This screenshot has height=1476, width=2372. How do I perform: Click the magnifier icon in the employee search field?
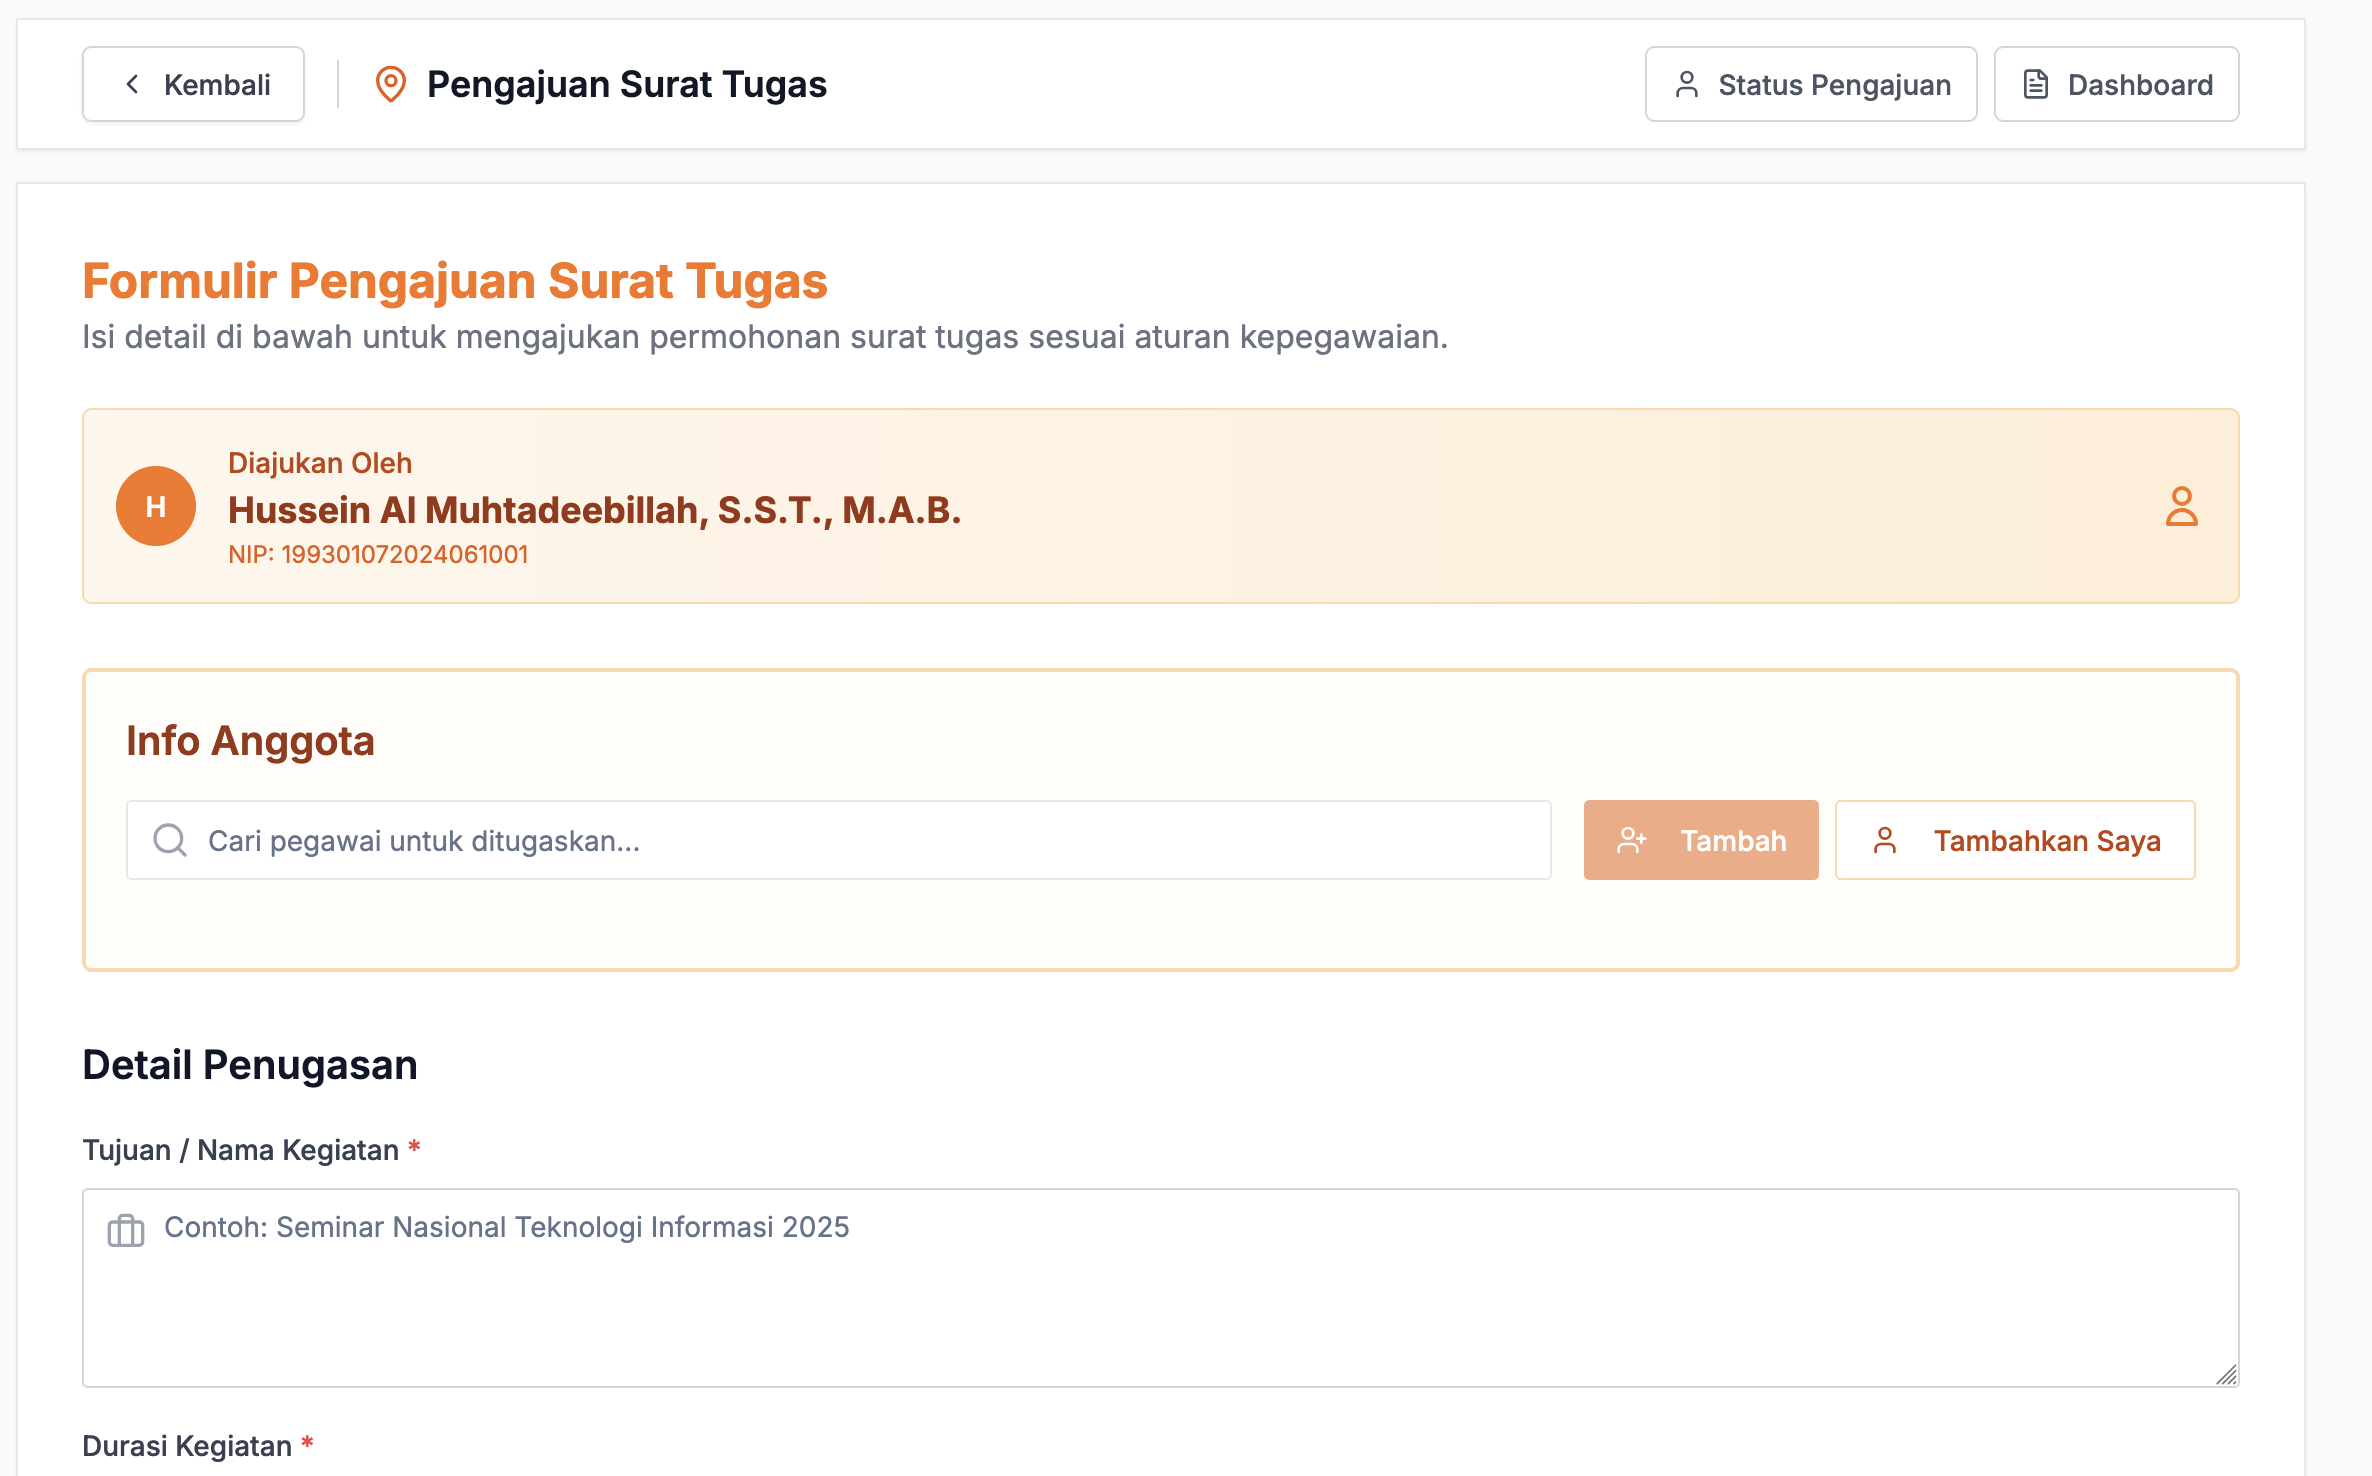[x=169, y=840]
